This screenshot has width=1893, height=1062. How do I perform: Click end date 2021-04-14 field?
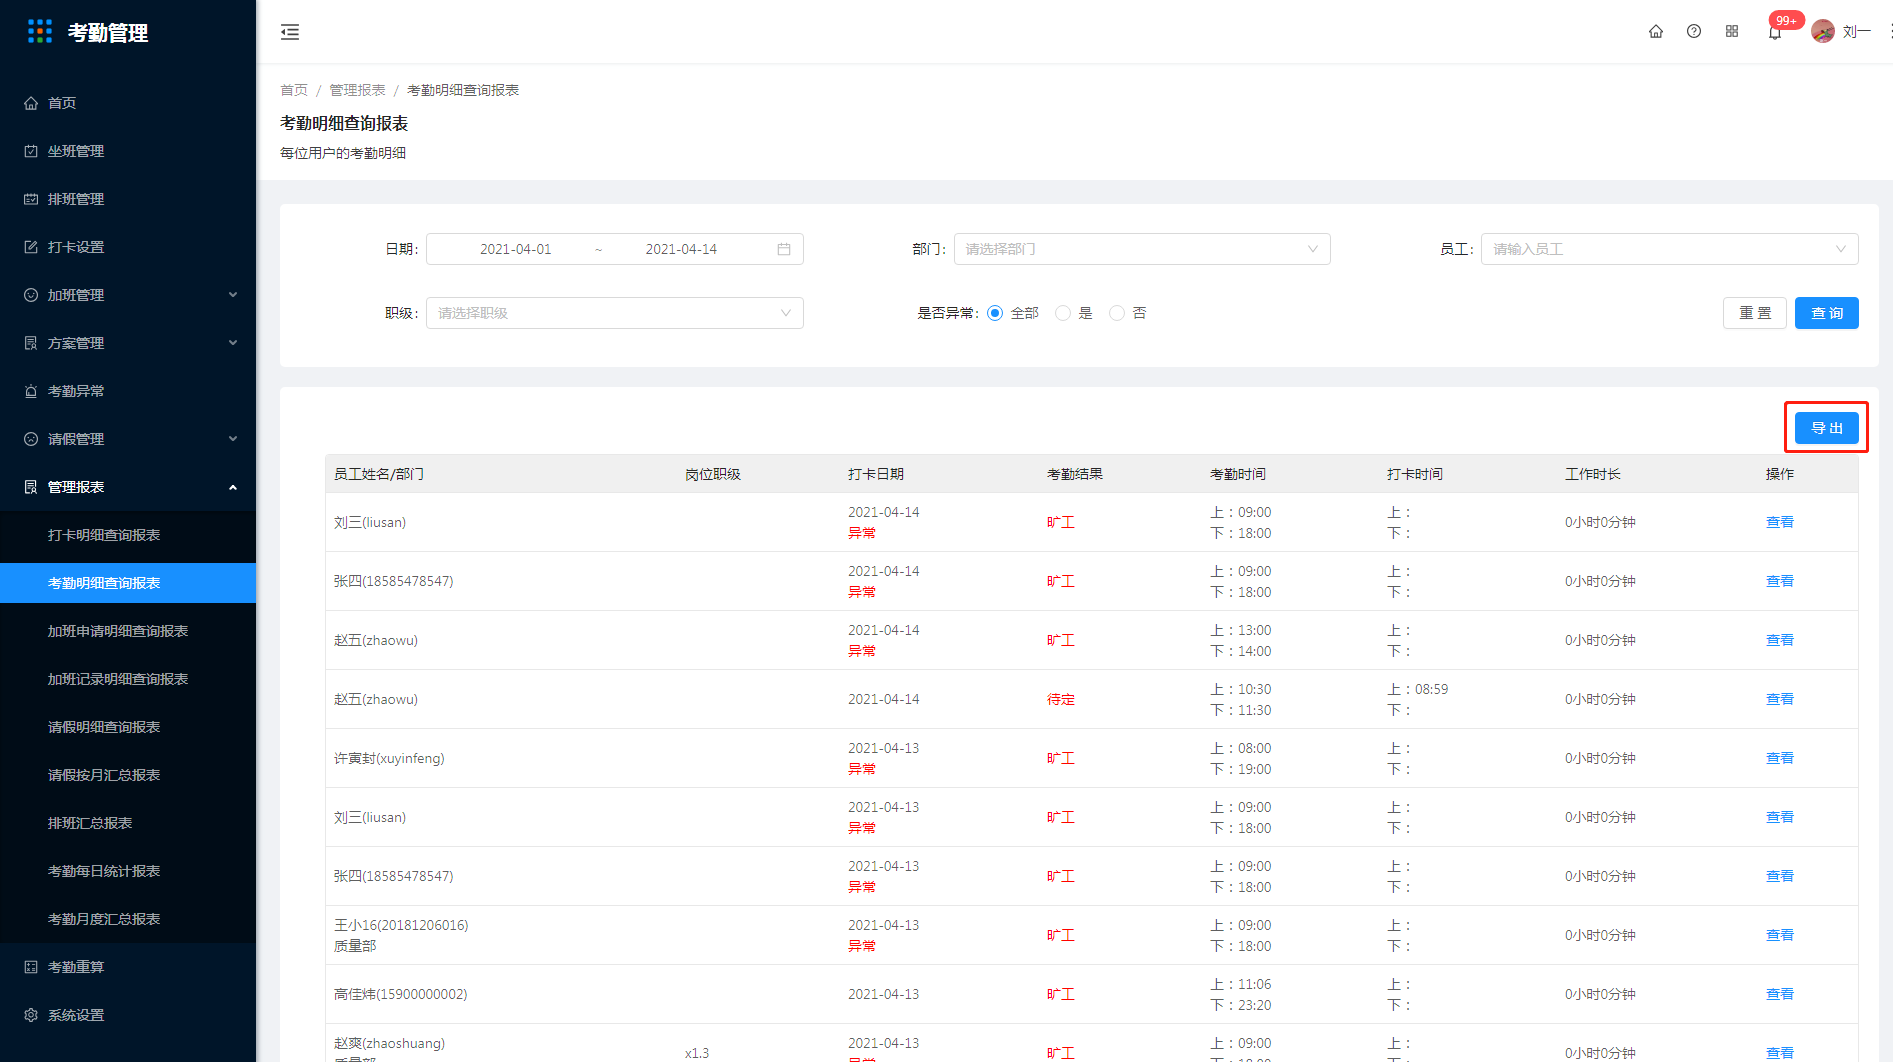tap(681, 249)
